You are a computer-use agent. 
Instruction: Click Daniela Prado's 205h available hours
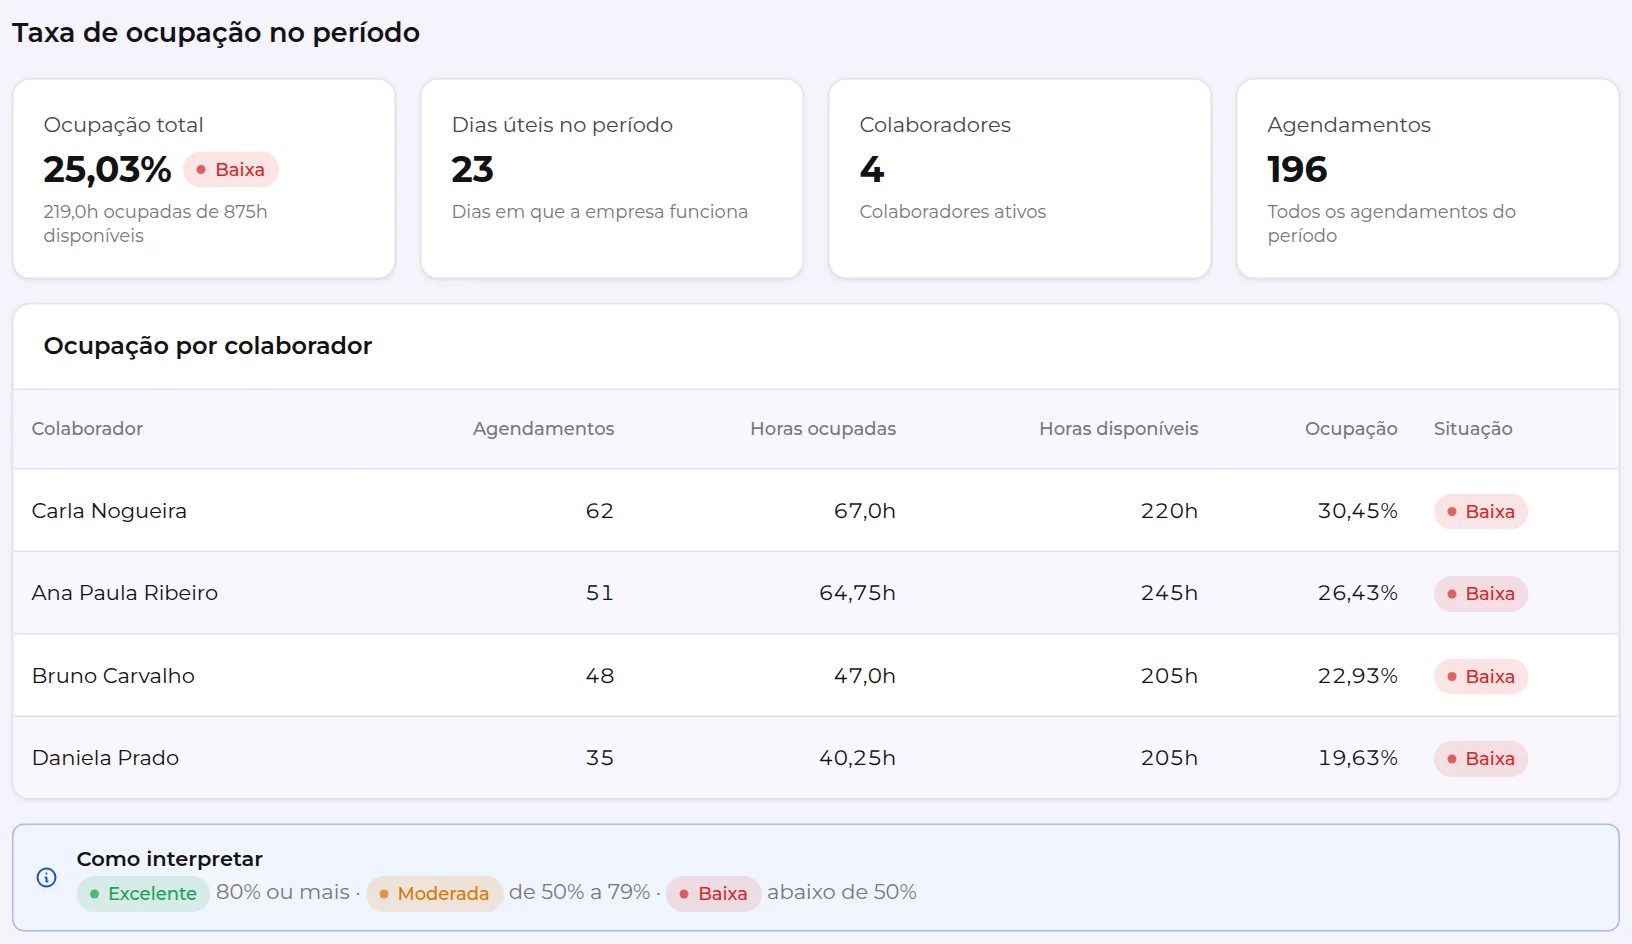[1169, 758]
